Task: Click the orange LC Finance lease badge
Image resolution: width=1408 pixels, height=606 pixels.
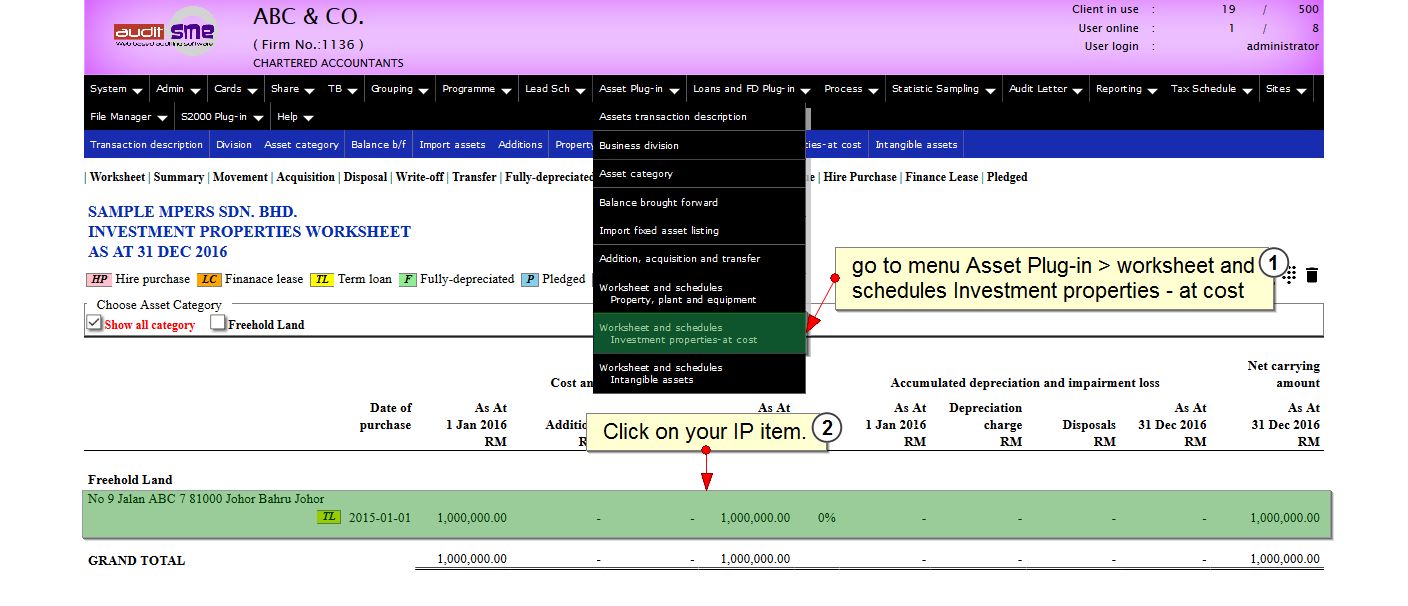Action: 208,280
